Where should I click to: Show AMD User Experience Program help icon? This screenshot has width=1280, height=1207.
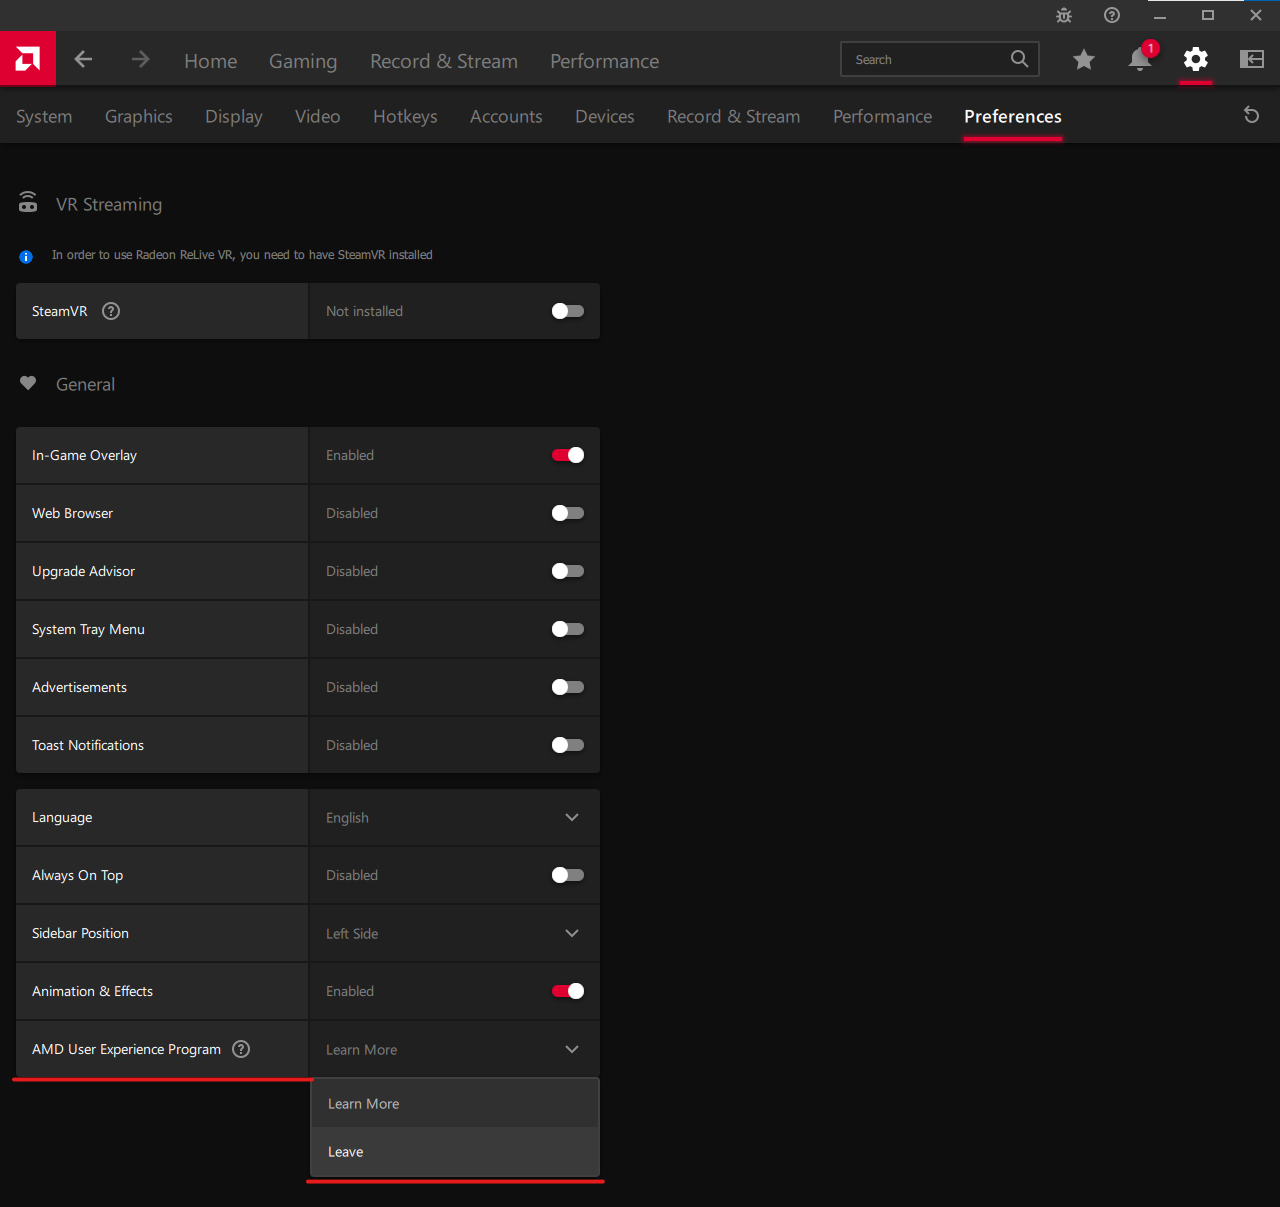[241, 1049]
